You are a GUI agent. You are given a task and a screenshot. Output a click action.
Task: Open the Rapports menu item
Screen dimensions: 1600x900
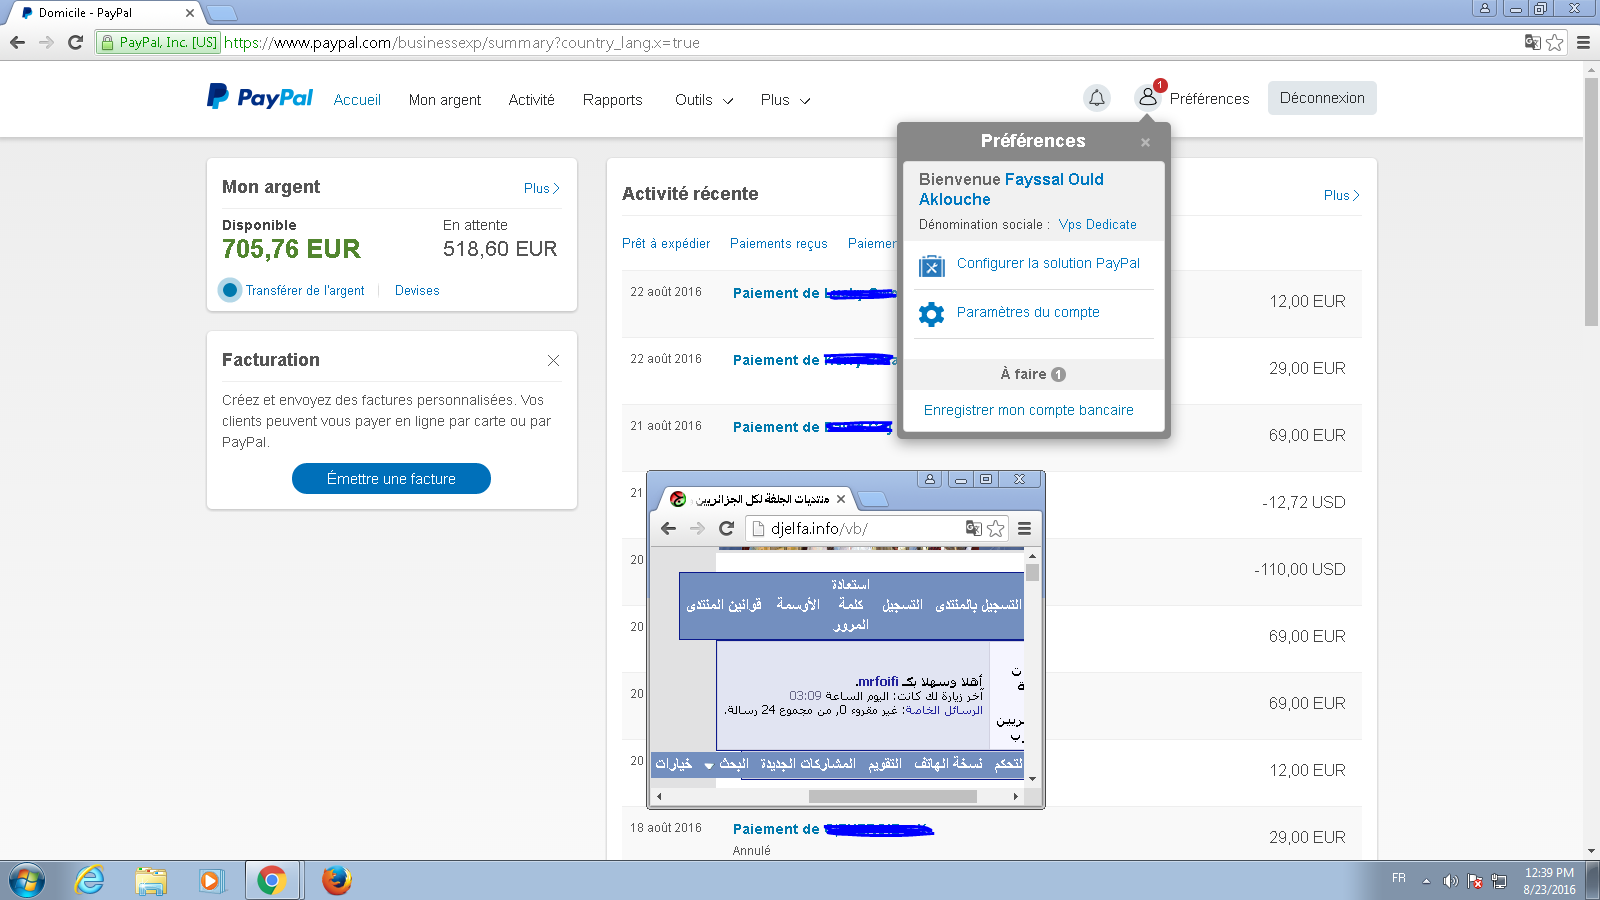click(x=613, y=100)
